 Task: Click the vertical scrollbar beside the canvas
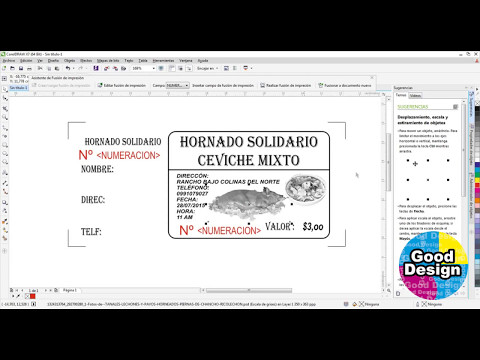pos(388,162)
